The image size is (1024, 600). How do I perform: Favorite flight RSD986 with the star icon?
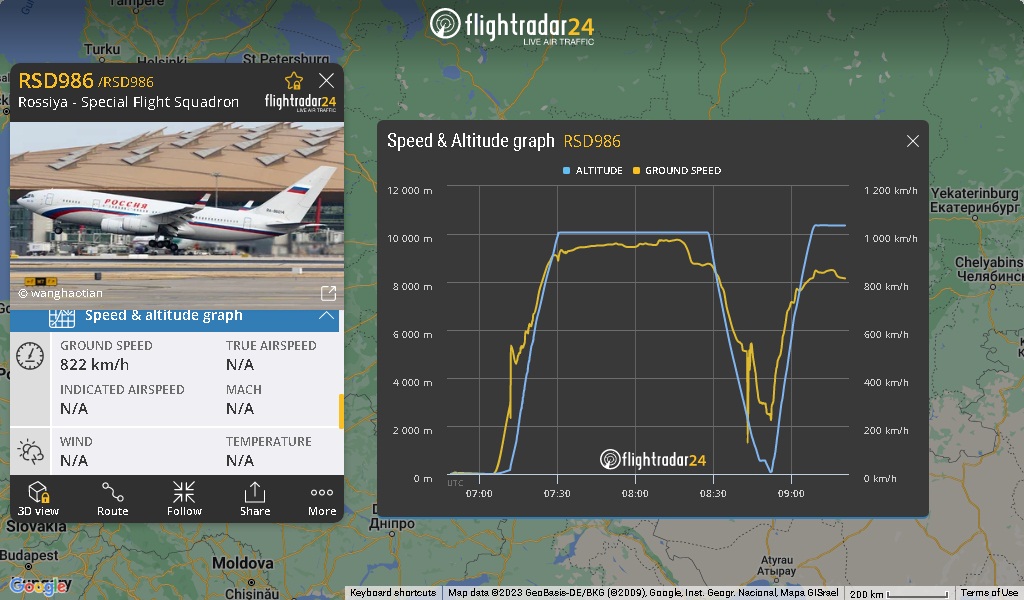[x=294, y=81]
